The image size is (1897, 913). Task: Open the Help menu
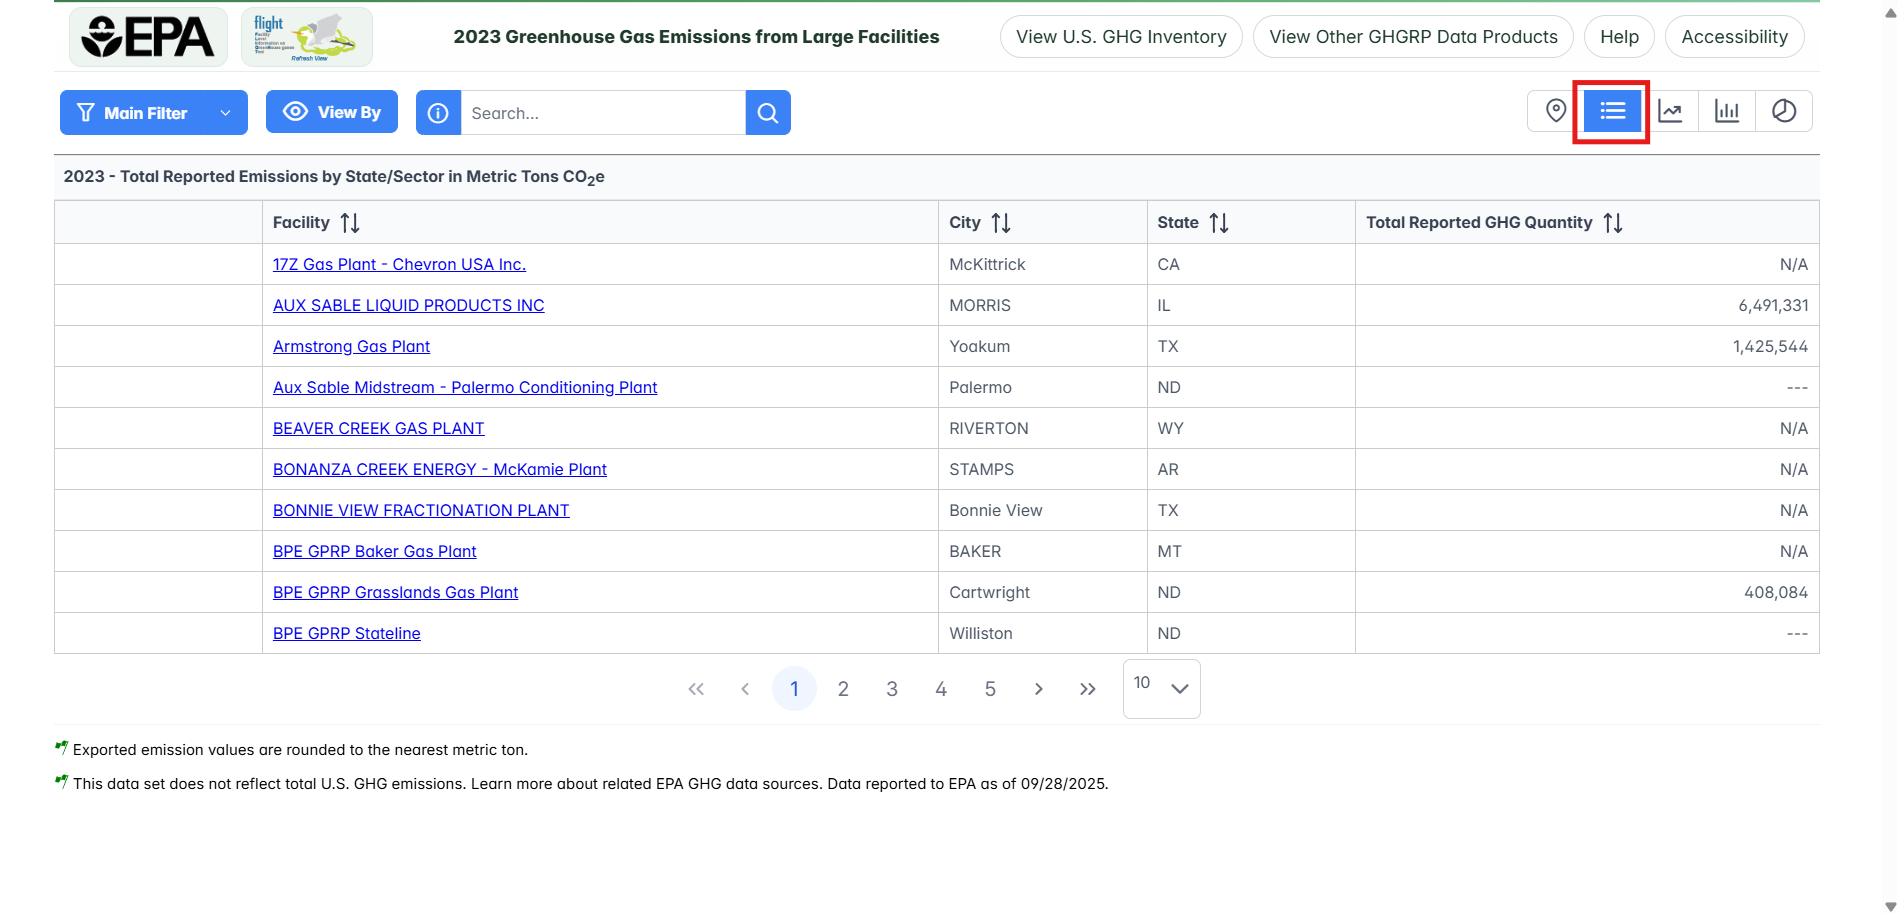(1618, 36)
